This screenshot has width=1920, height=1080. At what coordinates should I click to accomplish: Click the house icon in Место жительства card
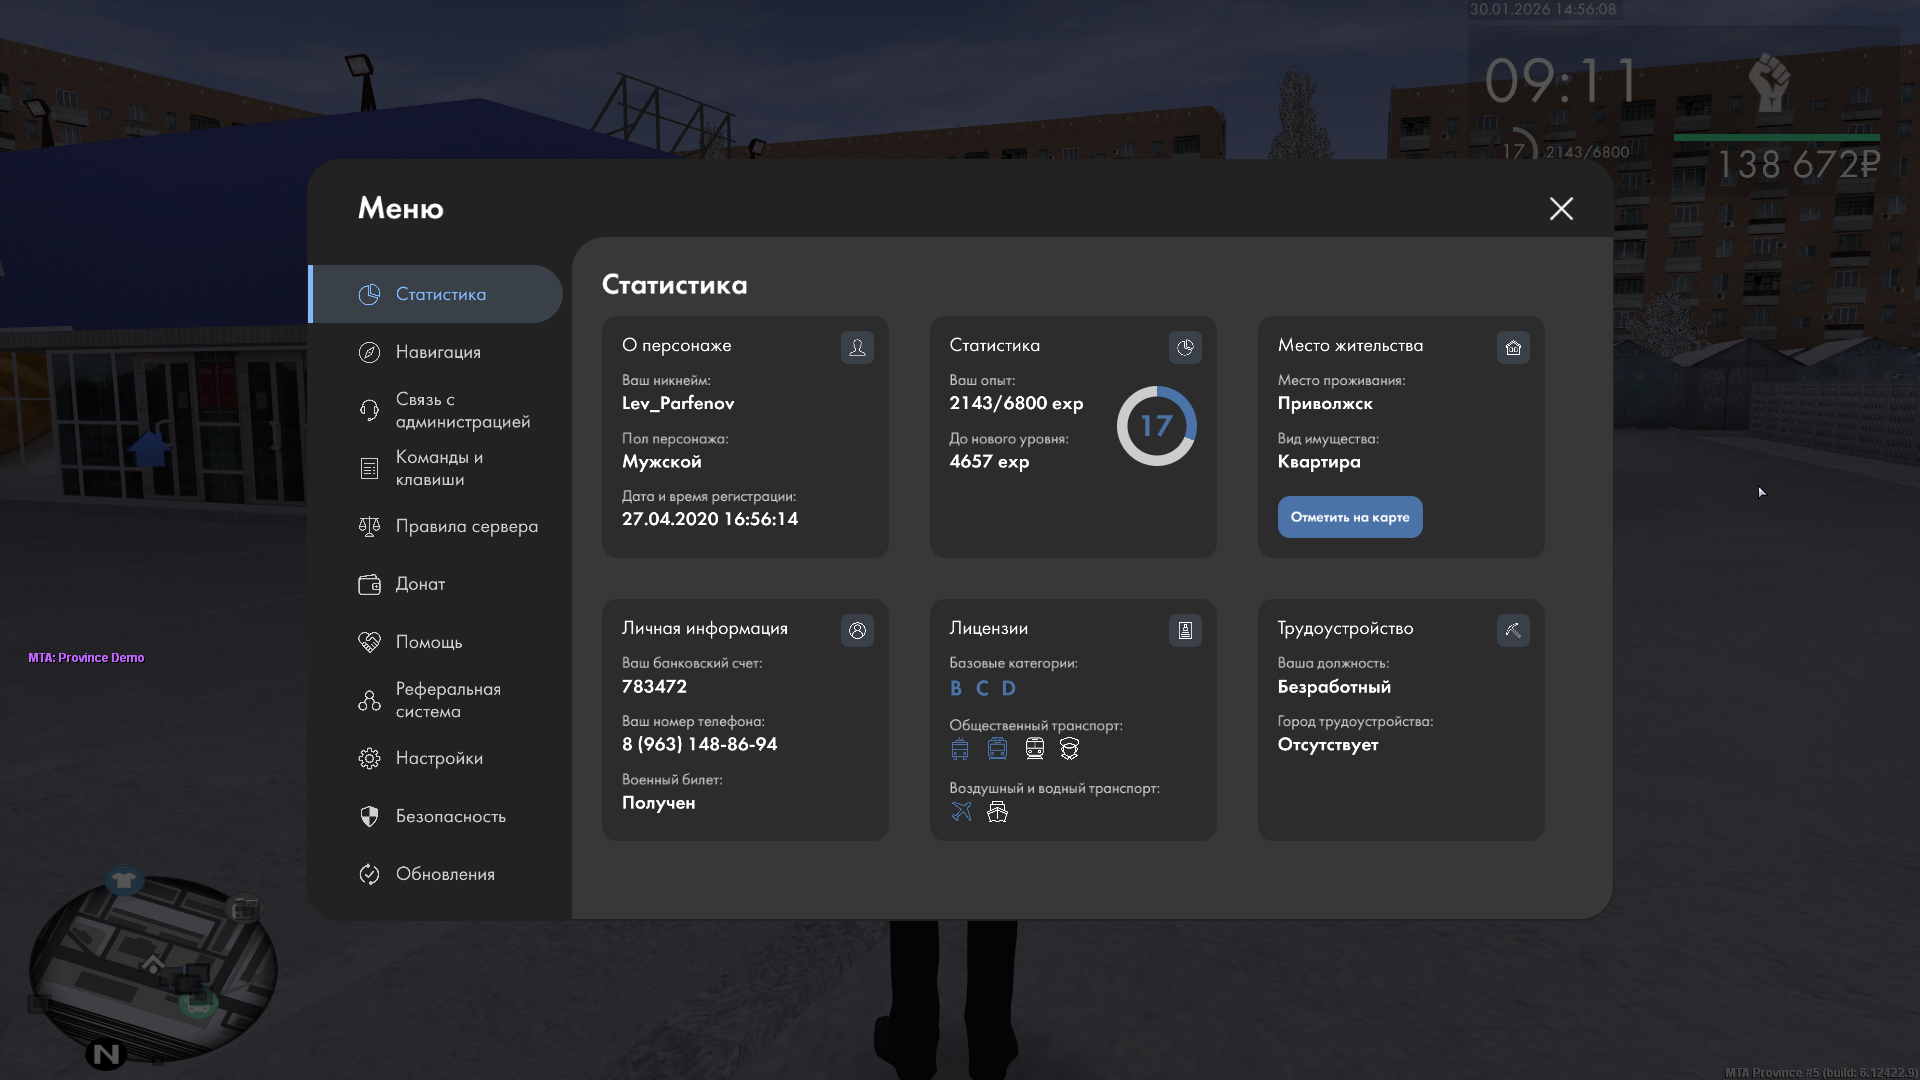pyautogui.click(x=1513, y=347)
